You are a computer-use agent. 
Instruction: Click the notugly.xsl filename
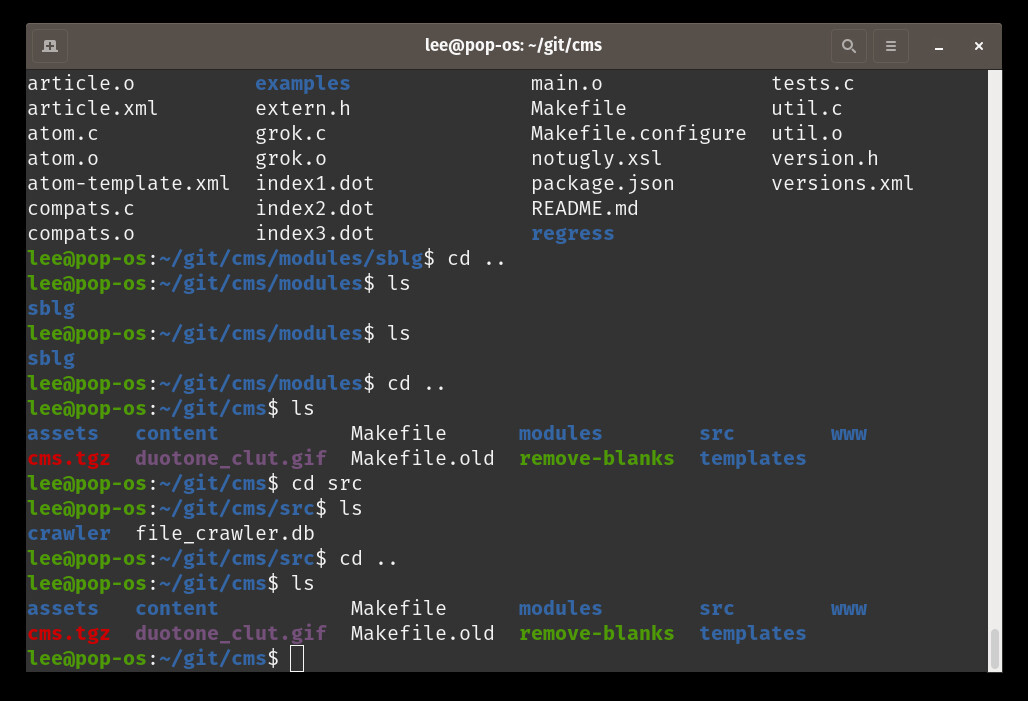pos(596,158)
